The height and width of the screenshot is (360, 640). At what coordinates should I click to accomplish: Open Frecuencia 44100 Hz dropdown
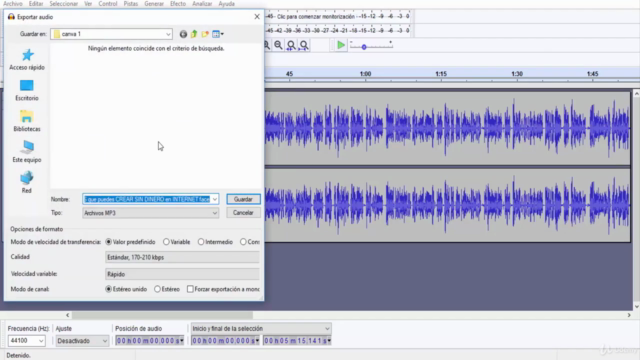point(27,341)
